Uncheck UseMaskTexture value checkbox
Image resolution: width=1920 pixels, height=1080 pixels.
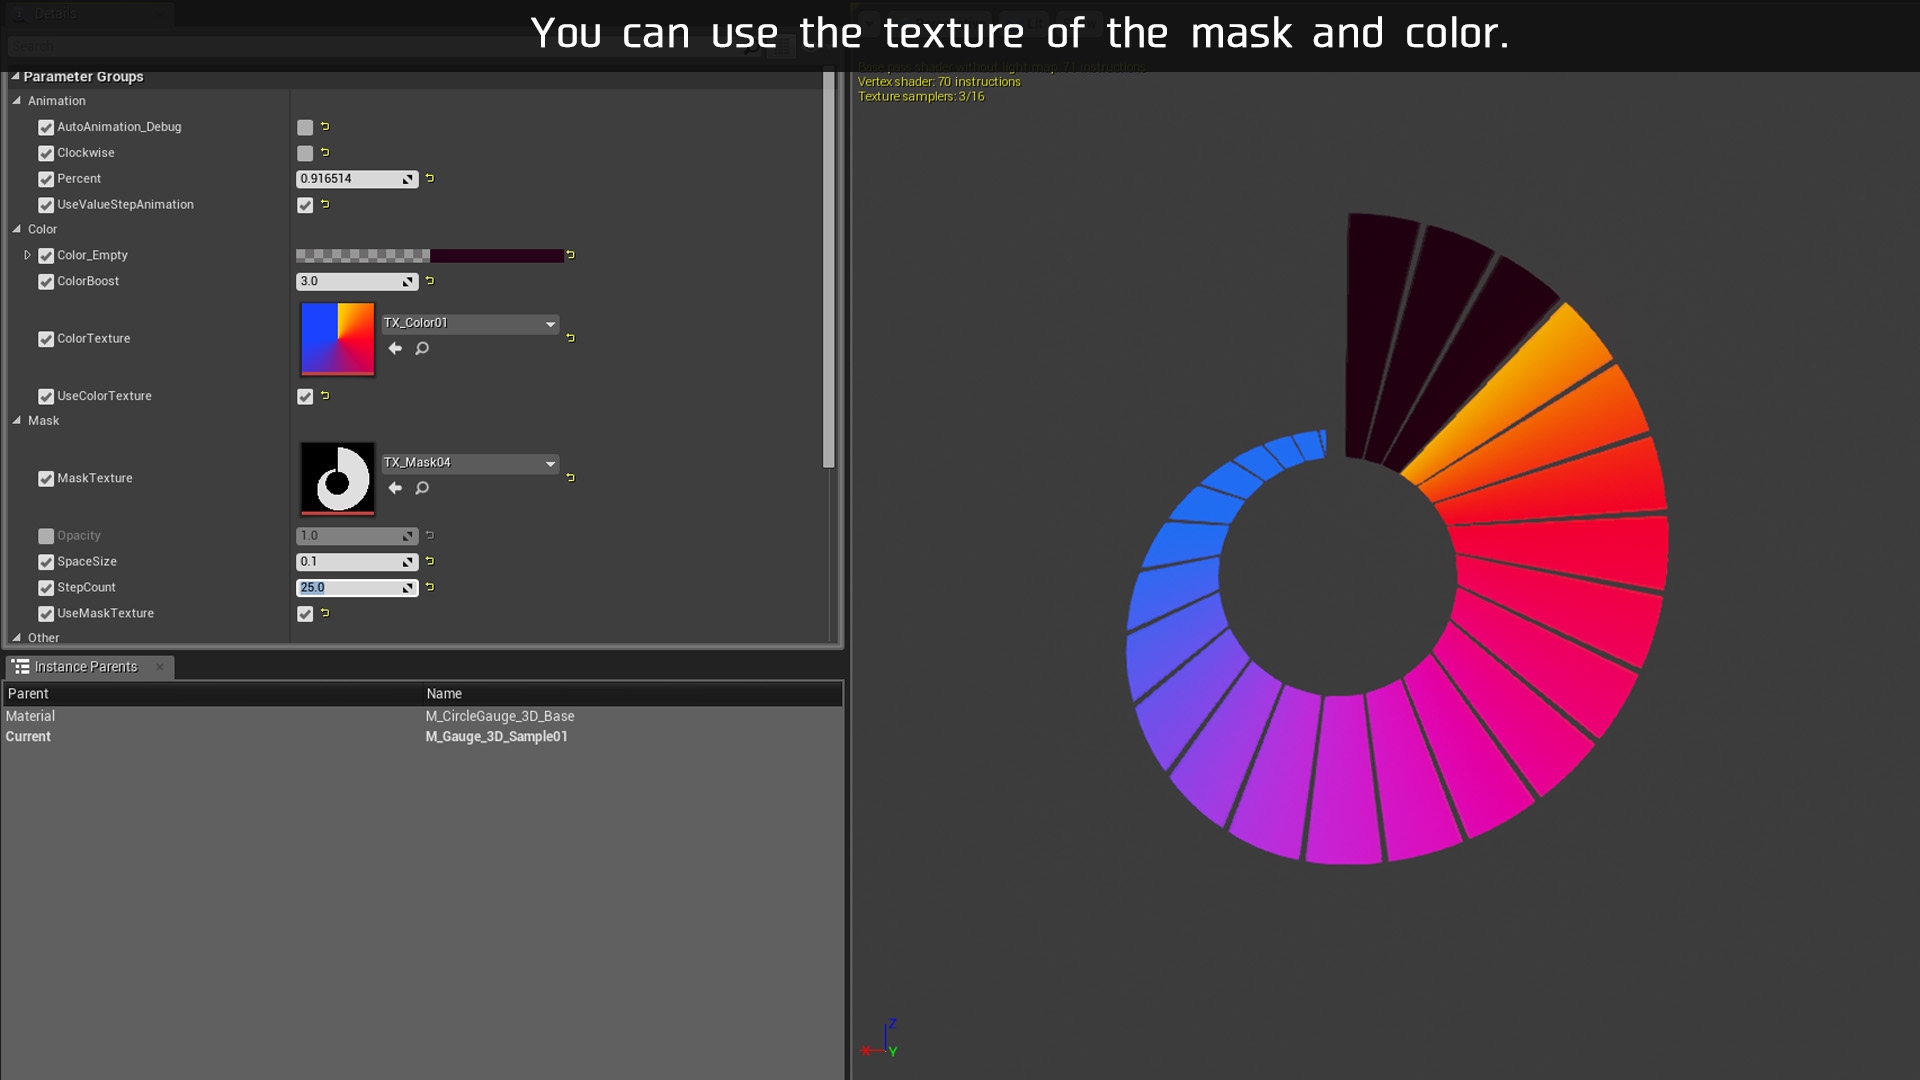[x=305, y=614]
